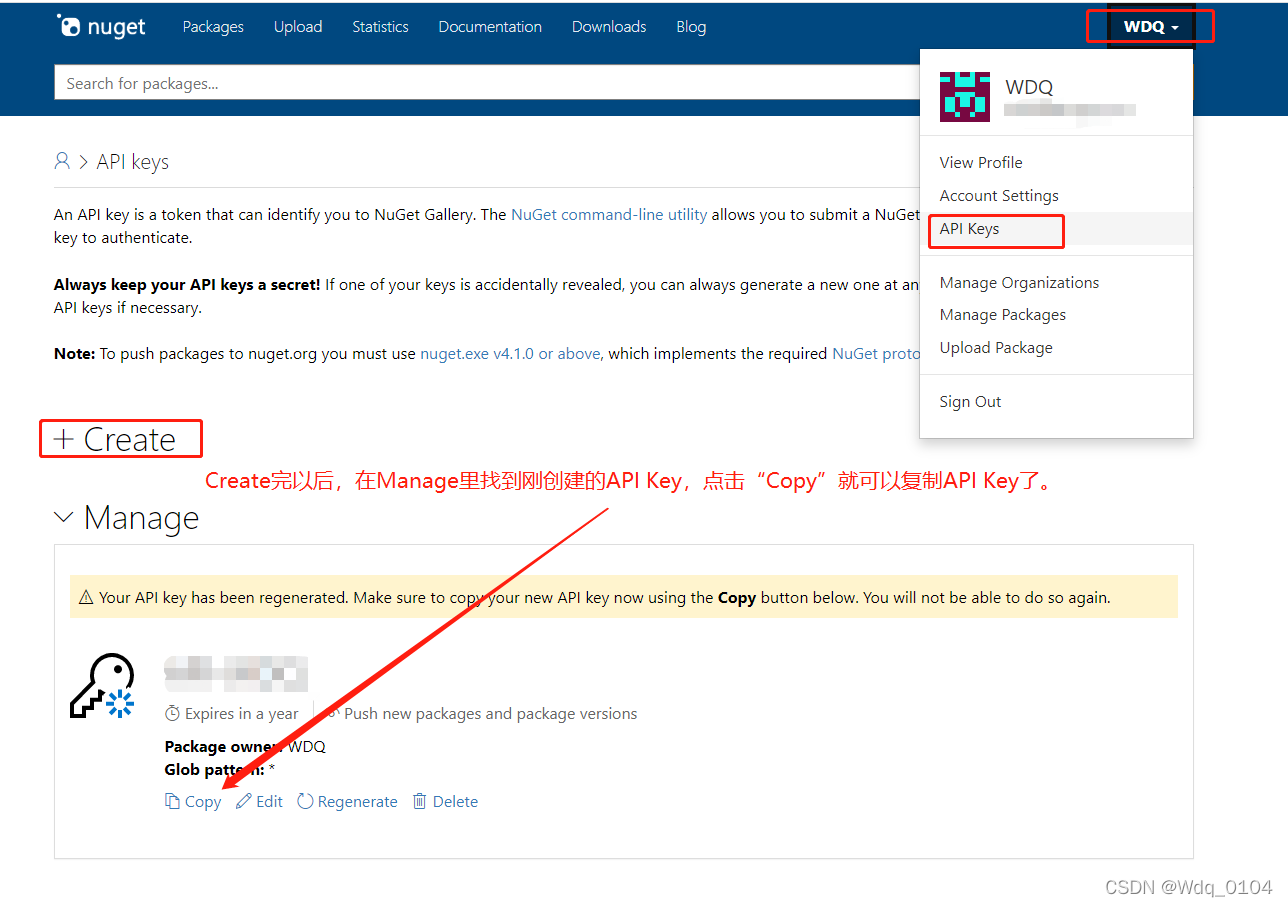The width and height of the screenshot is (1288, 907).
Task: Click the WDQ name in dropdown header
Action: tap(1029, 87)
